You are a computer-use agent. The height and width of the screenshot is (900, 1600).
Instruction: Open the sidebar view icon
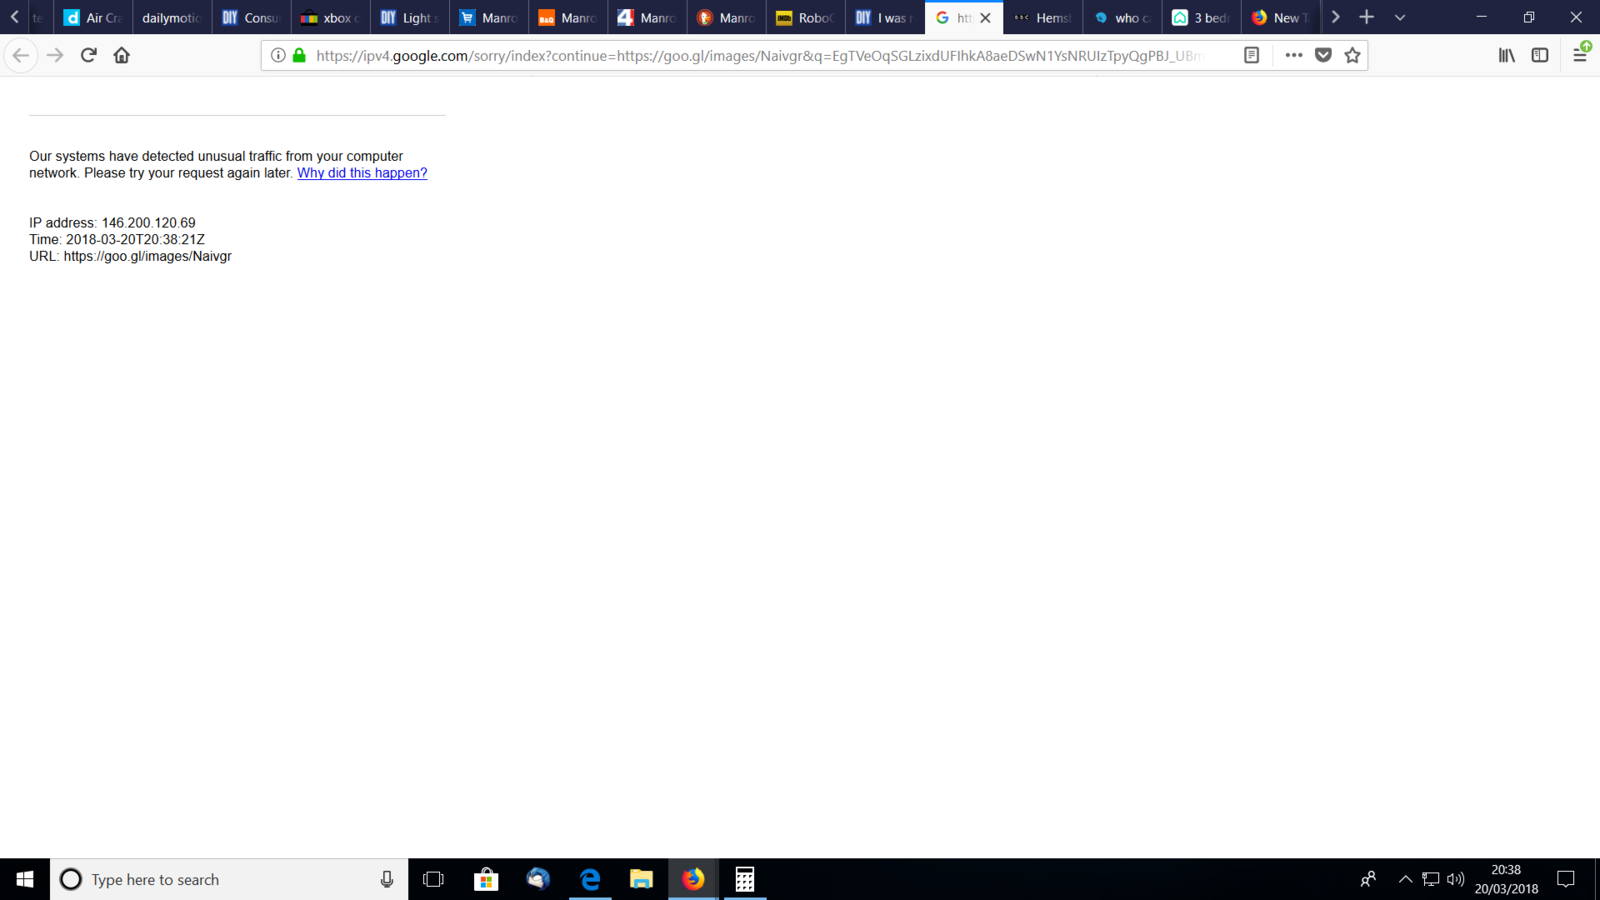[1539, 55]
